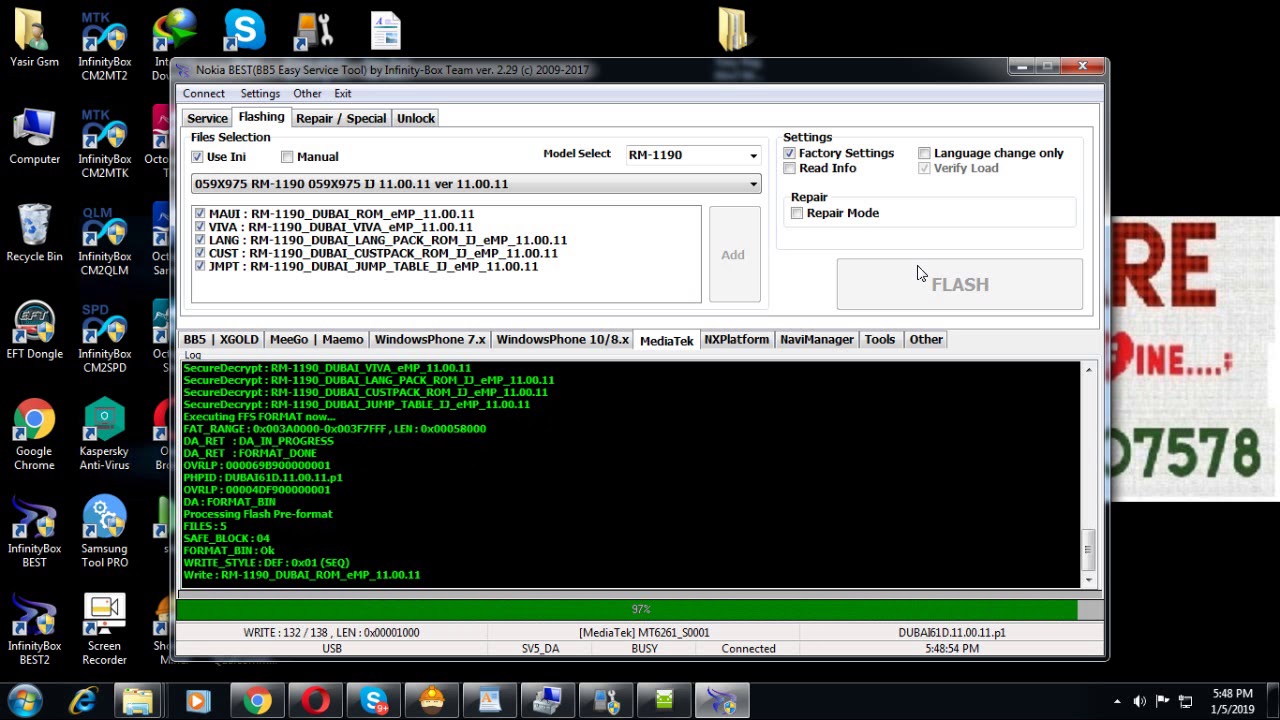Viewport: 1280px width, 720px height.
Task: Switch to the Repair / Special tab
Action: point(341,118)
